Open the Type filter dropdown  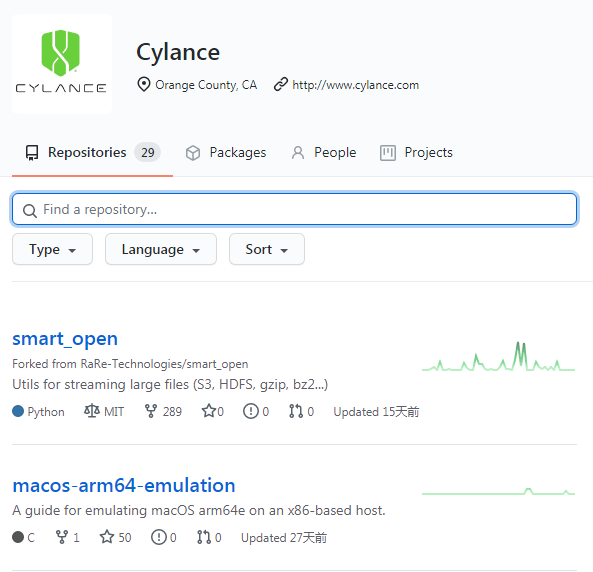(x=53, y=249)
